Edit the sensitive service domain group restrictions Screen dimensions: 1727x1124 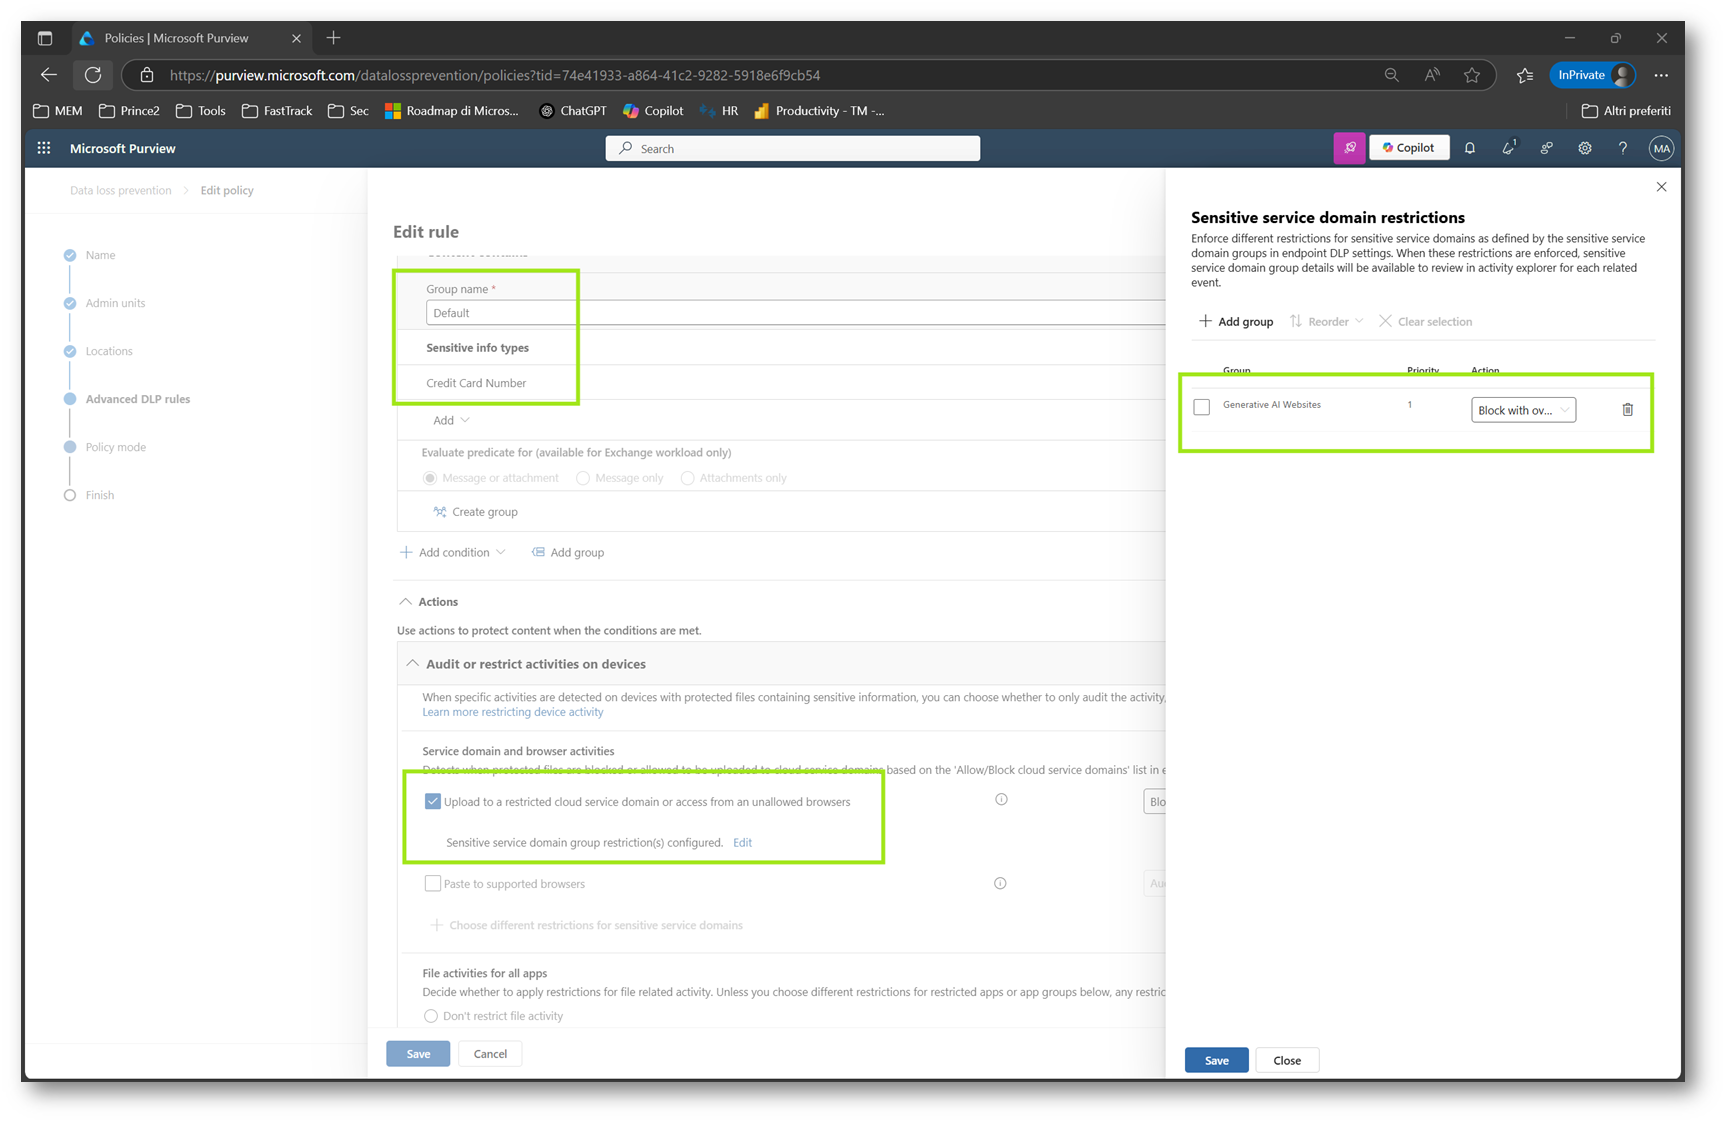coord(742,842)
